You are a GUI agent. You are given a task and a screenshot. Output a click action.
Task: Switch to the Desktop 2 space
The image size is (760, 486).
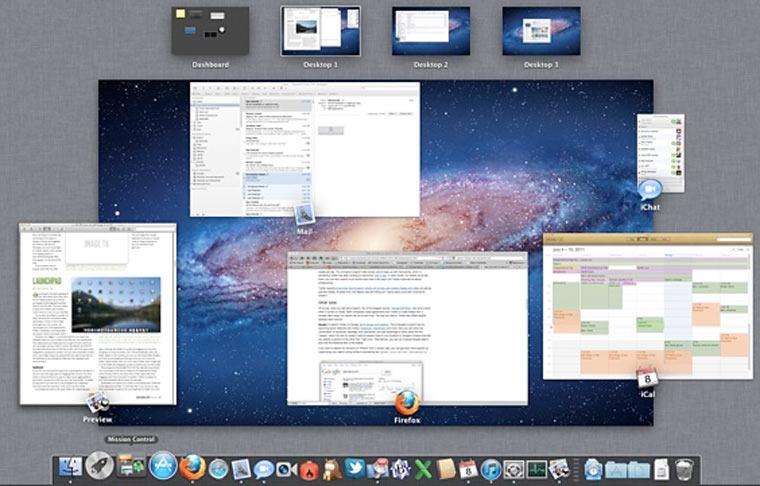click(x=431, y=31)
